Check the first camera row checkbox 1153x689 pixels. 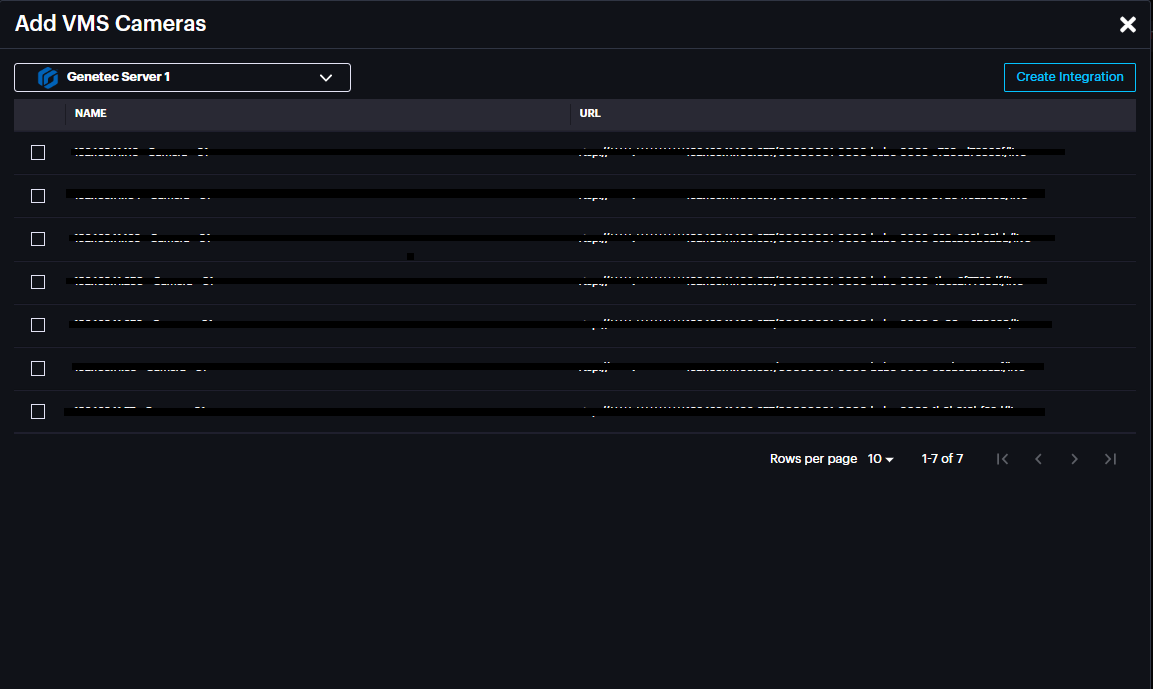click(x=38, y=153)
